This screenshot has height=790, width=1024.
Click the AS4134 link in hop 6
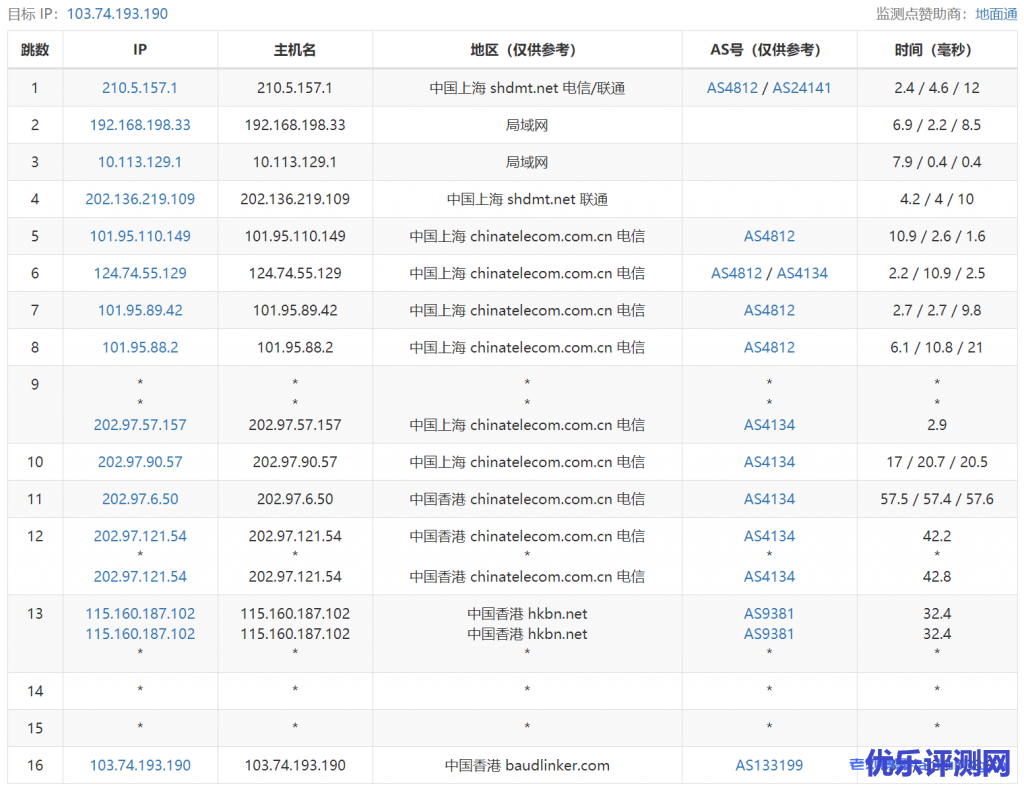point(802,273)
